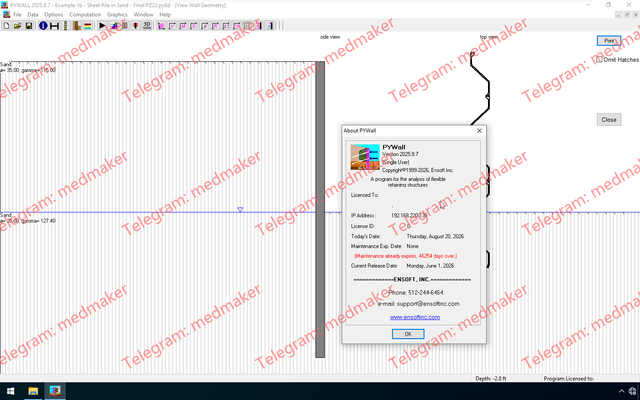Open the Computation menu
Viewport: 640px width, 400px height.
85,15
